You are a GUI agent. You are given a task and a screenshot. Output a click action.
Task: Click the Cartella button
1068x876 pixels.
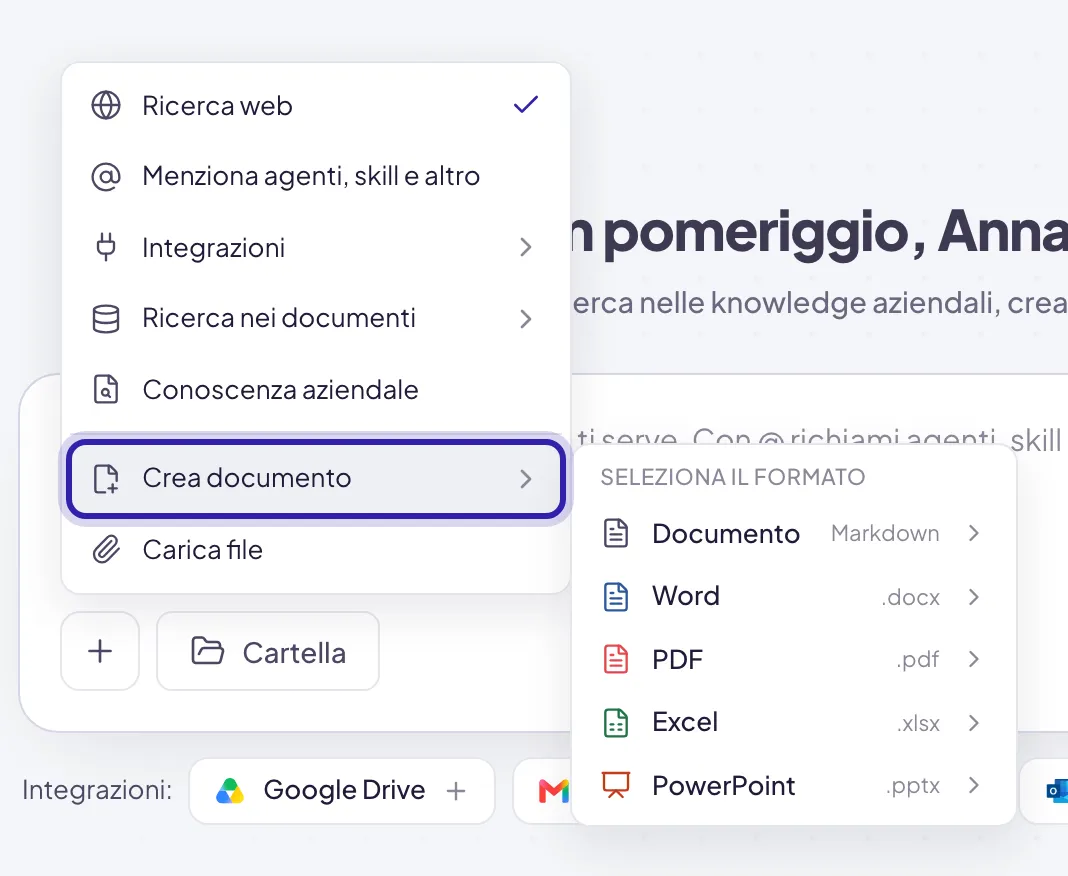pyautogui.click(x=268, y=651)
